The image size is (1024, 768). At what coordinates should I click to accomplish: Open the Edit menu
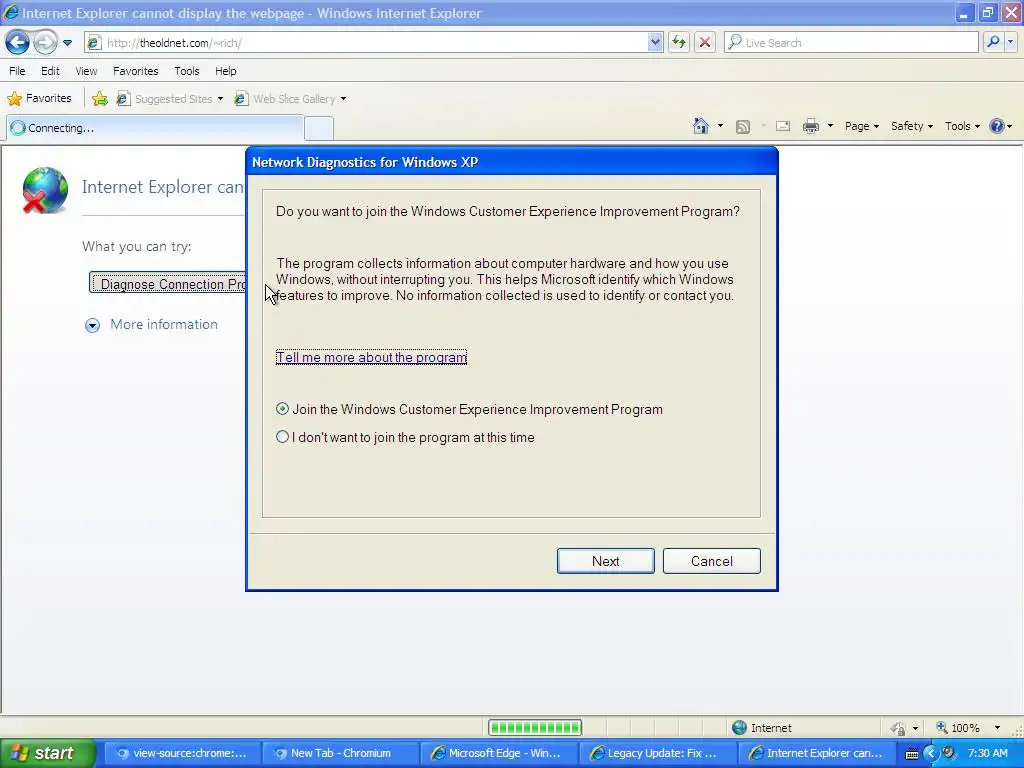tap(50, 71)
